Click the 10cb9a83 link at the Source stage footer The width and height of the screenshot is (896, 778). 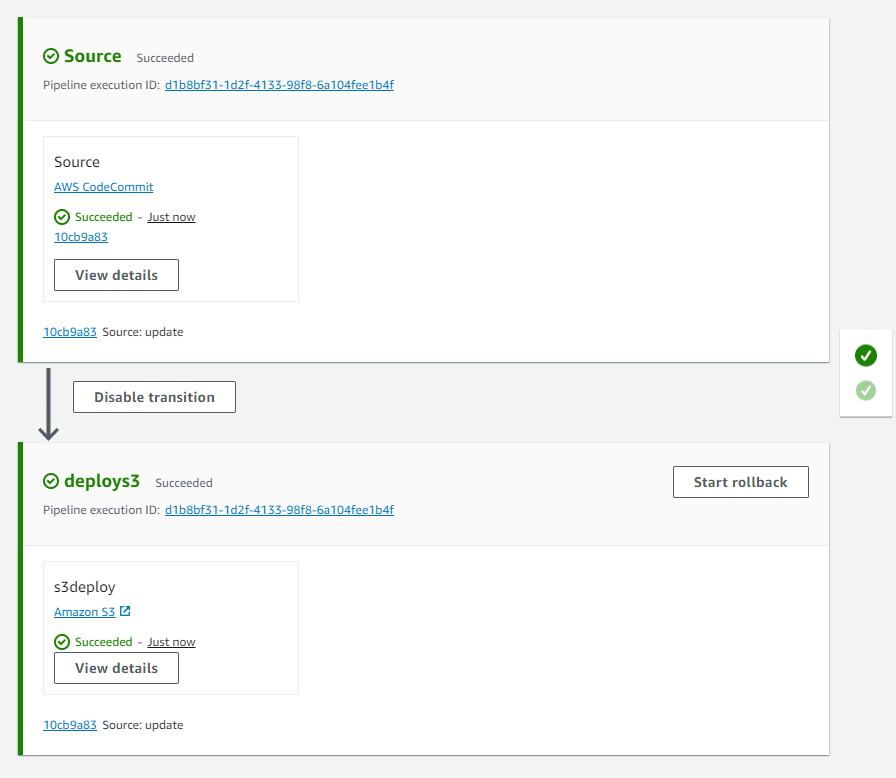coord(69,331)
